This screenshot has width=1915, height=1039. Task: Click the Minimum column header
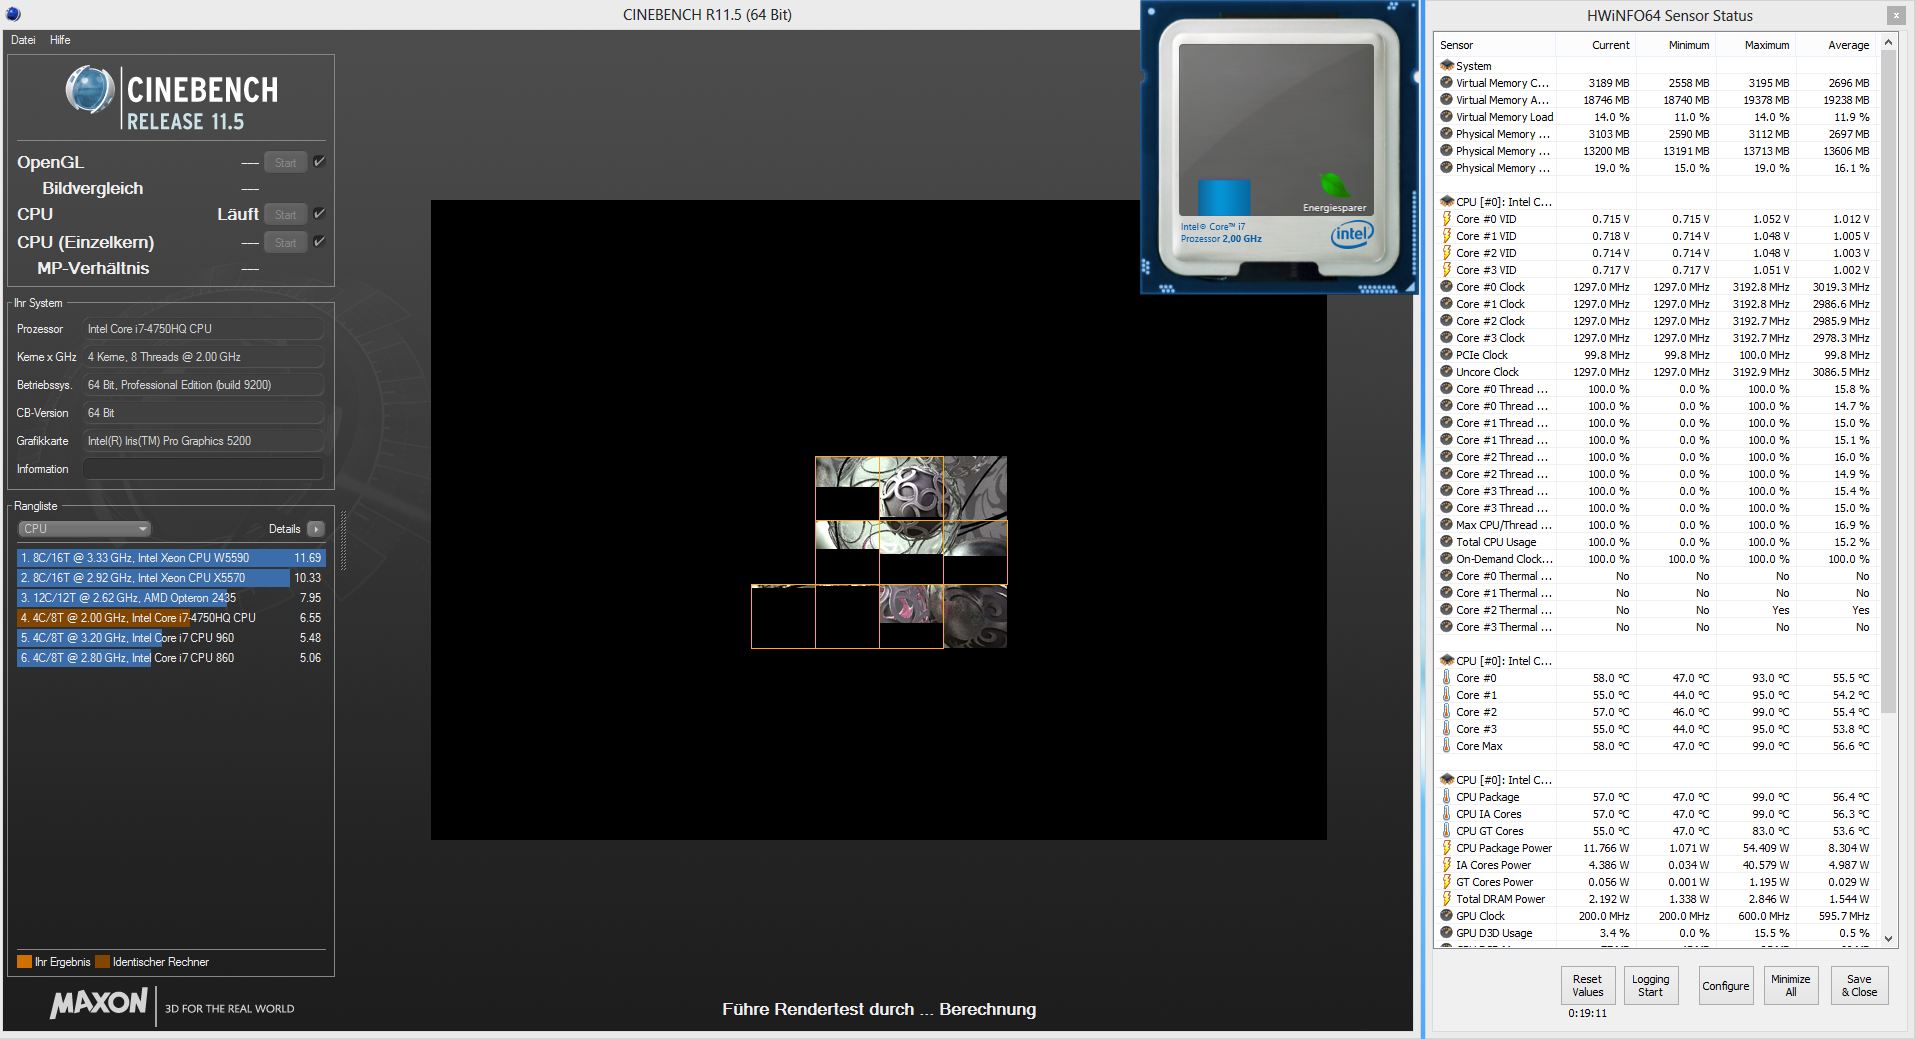[1675, 45]
